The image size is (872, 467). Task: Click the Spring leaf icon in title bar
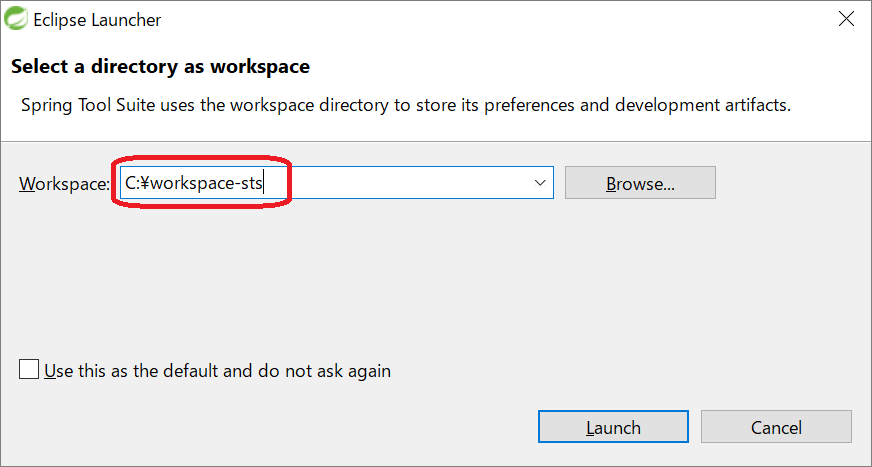(x=17, y=19)
